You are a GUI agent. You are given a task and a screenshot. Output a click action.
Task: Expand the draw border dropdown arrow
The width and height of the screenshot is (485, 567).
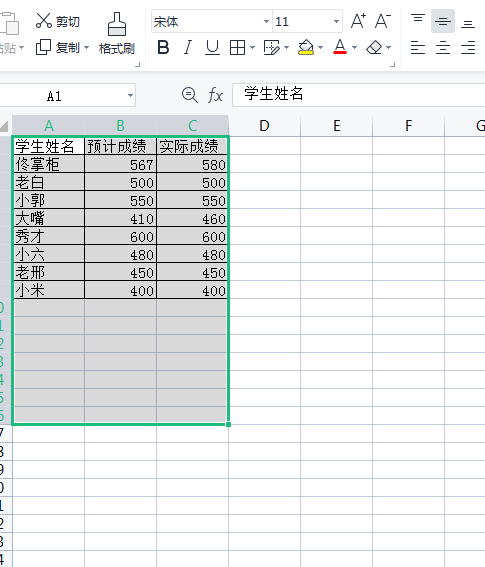tap(286, 47)
